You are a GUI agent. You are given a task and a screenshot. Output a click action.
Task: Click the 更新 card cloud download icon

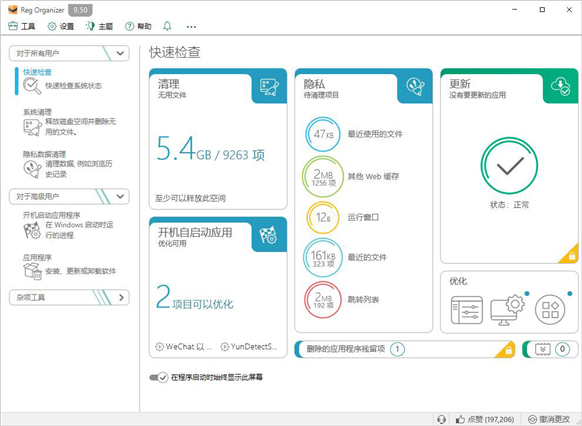560,86
